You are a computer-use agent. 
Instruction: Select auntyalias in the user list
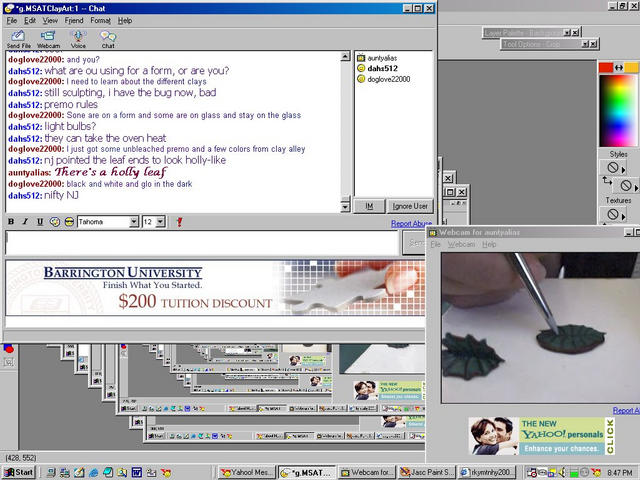(x=382, y=58)
